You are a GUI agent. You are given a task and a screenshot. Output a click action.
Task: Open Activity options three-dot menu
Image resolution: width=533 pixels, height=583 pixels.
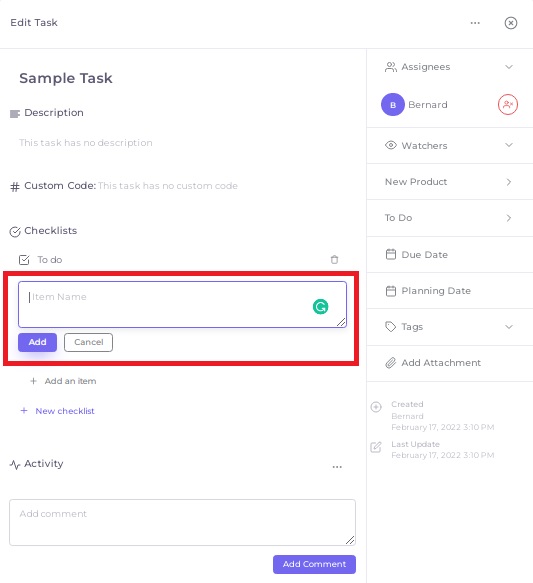[x=337, y=467]
